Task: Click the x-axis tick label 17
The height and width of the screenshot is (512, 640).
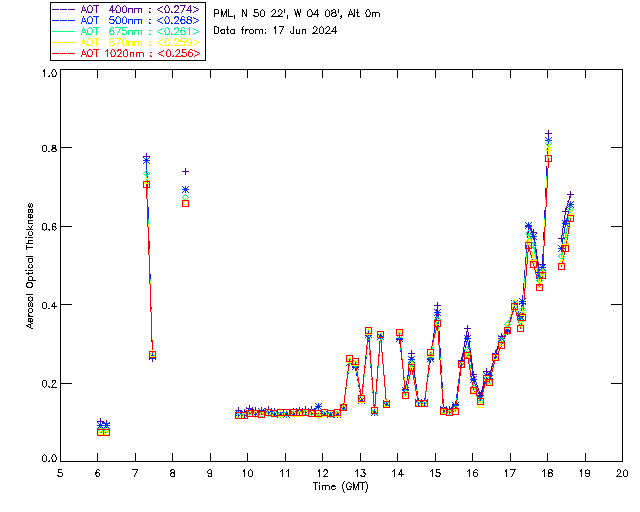Action: coord(510,473)
